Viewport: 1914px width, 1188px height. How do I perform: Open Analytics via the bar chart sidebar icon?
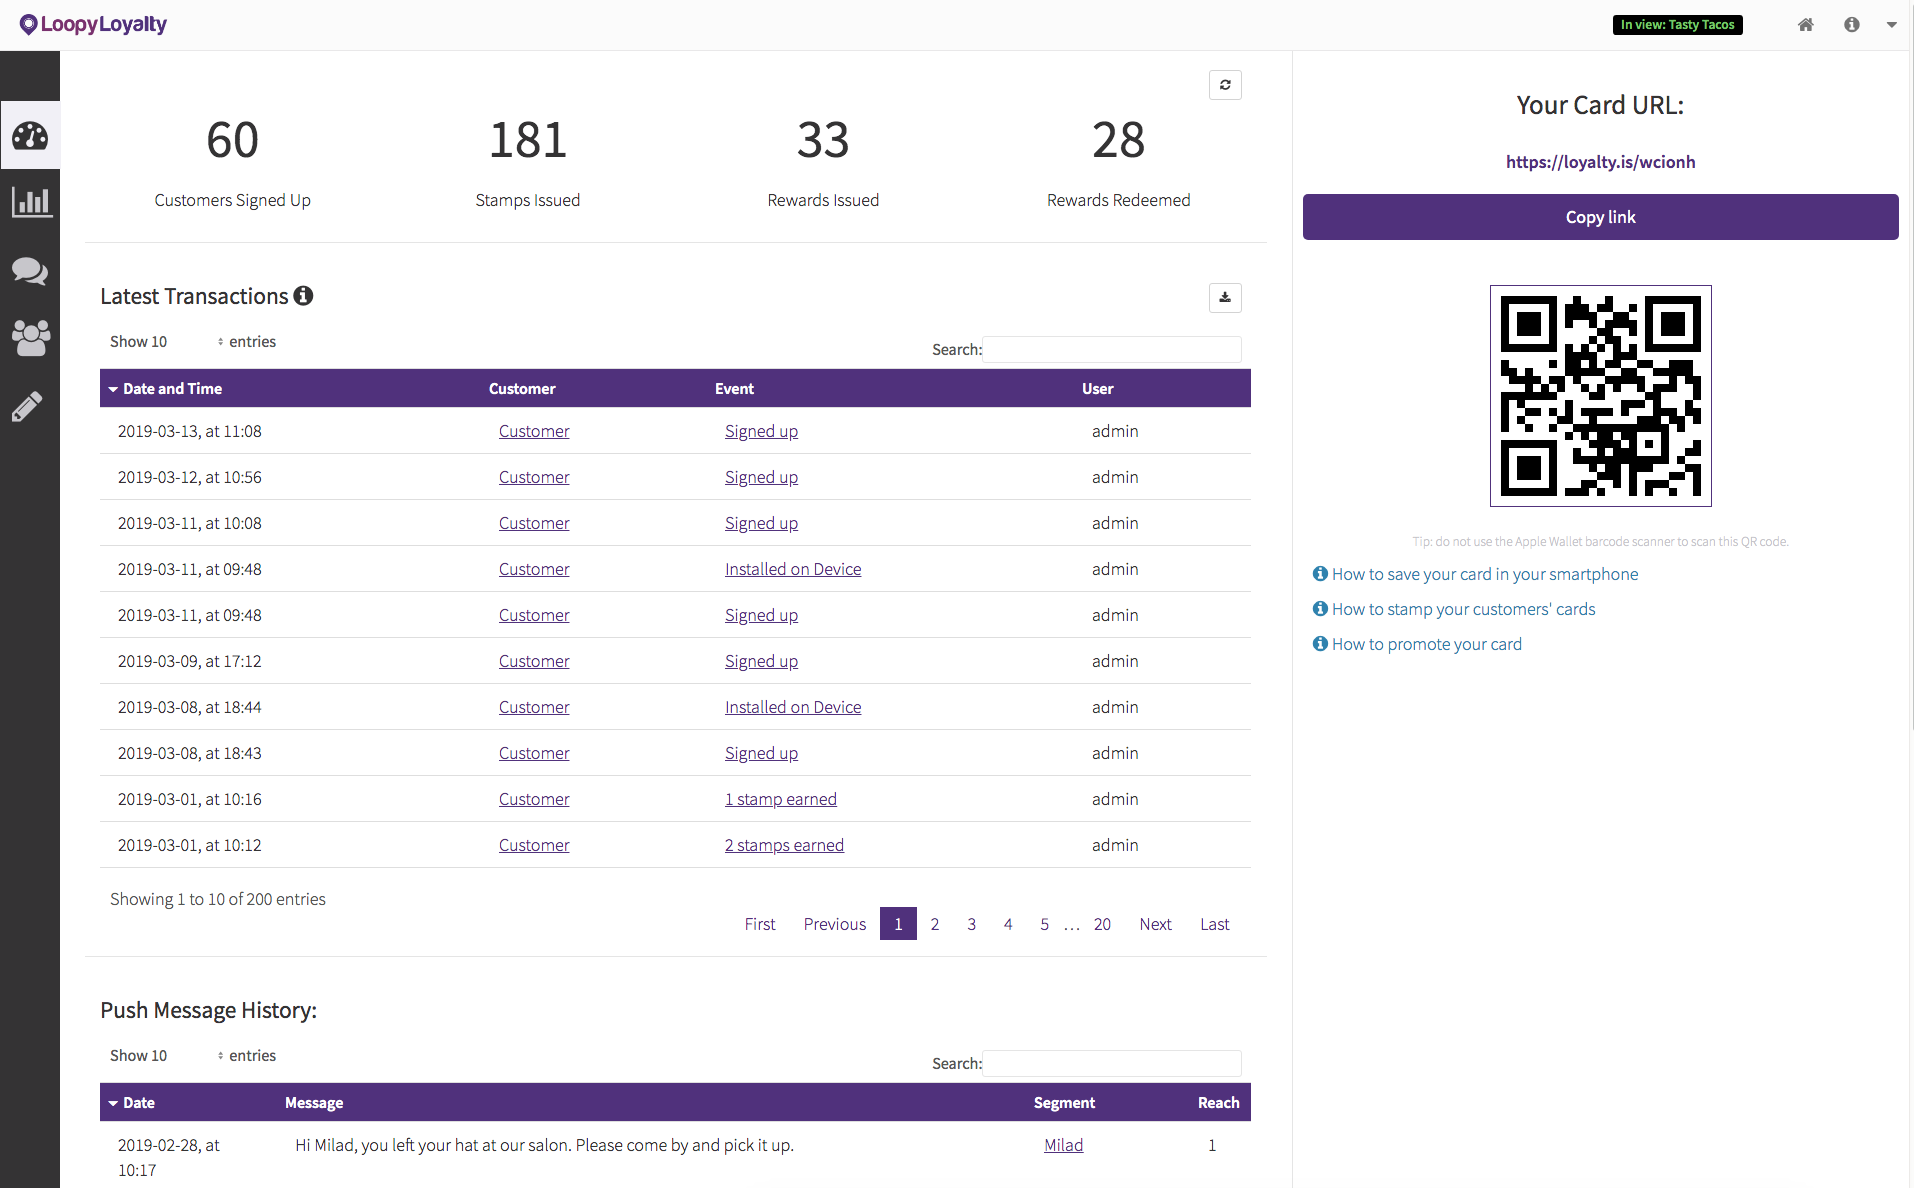(x=30, y=203)
